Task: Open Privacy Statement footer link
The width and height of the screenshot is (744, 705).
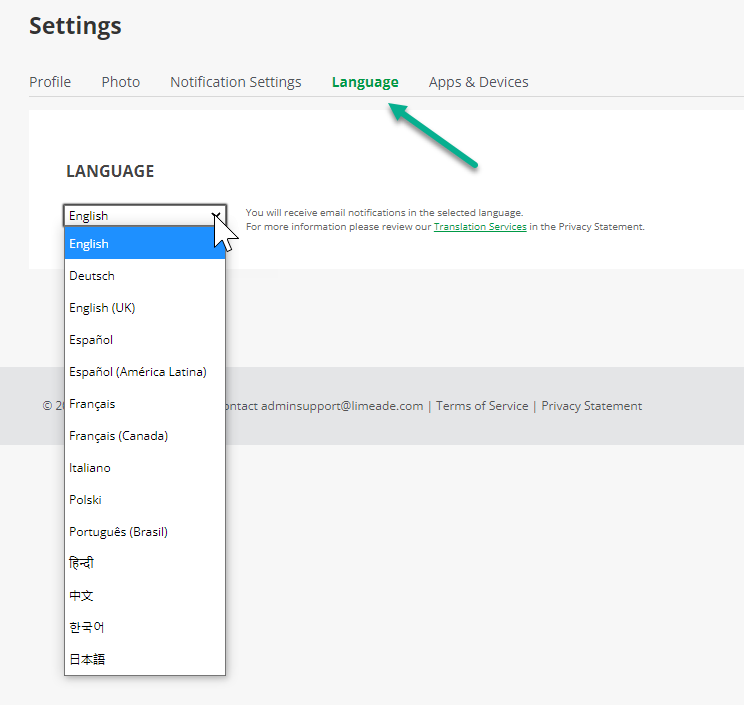Action: (x=591, y=406)
